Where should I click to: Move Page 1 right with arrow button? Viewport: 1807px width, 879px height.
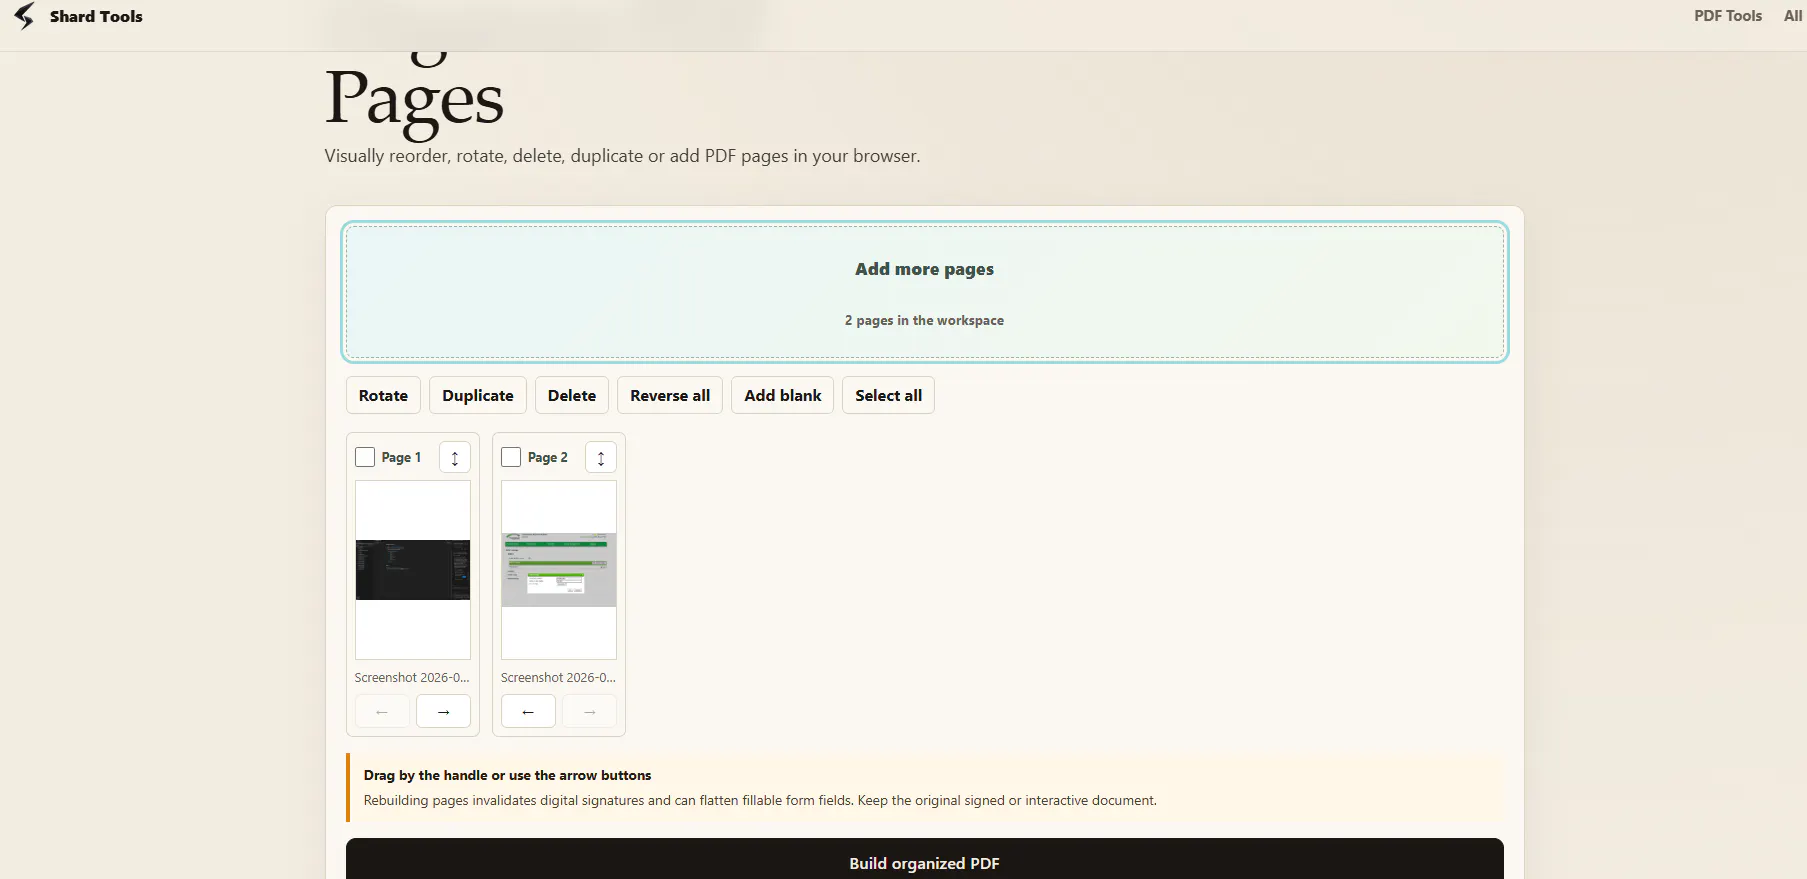443,712
